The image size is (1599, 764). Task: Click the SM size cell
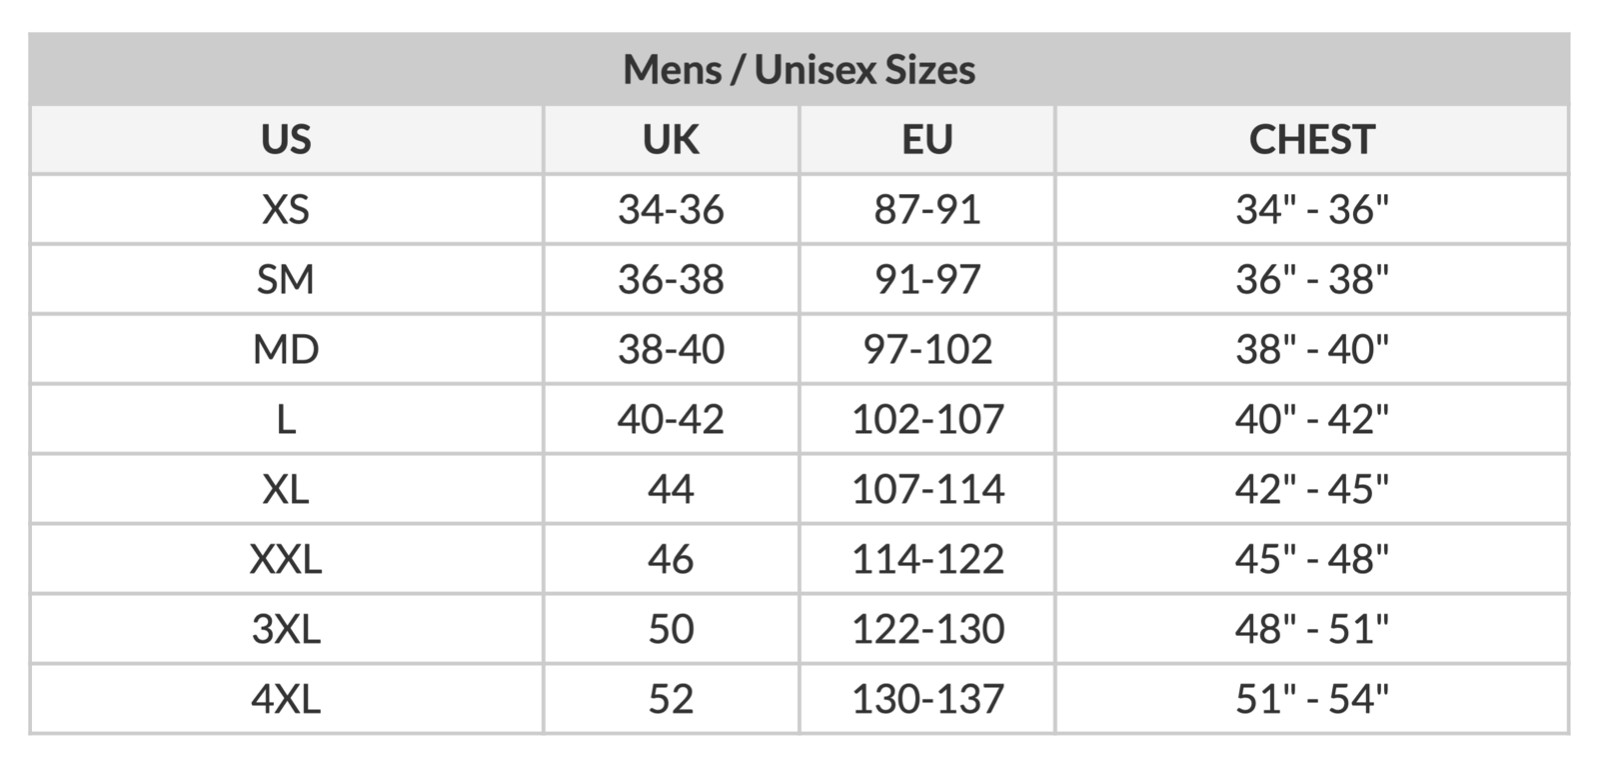286,280
